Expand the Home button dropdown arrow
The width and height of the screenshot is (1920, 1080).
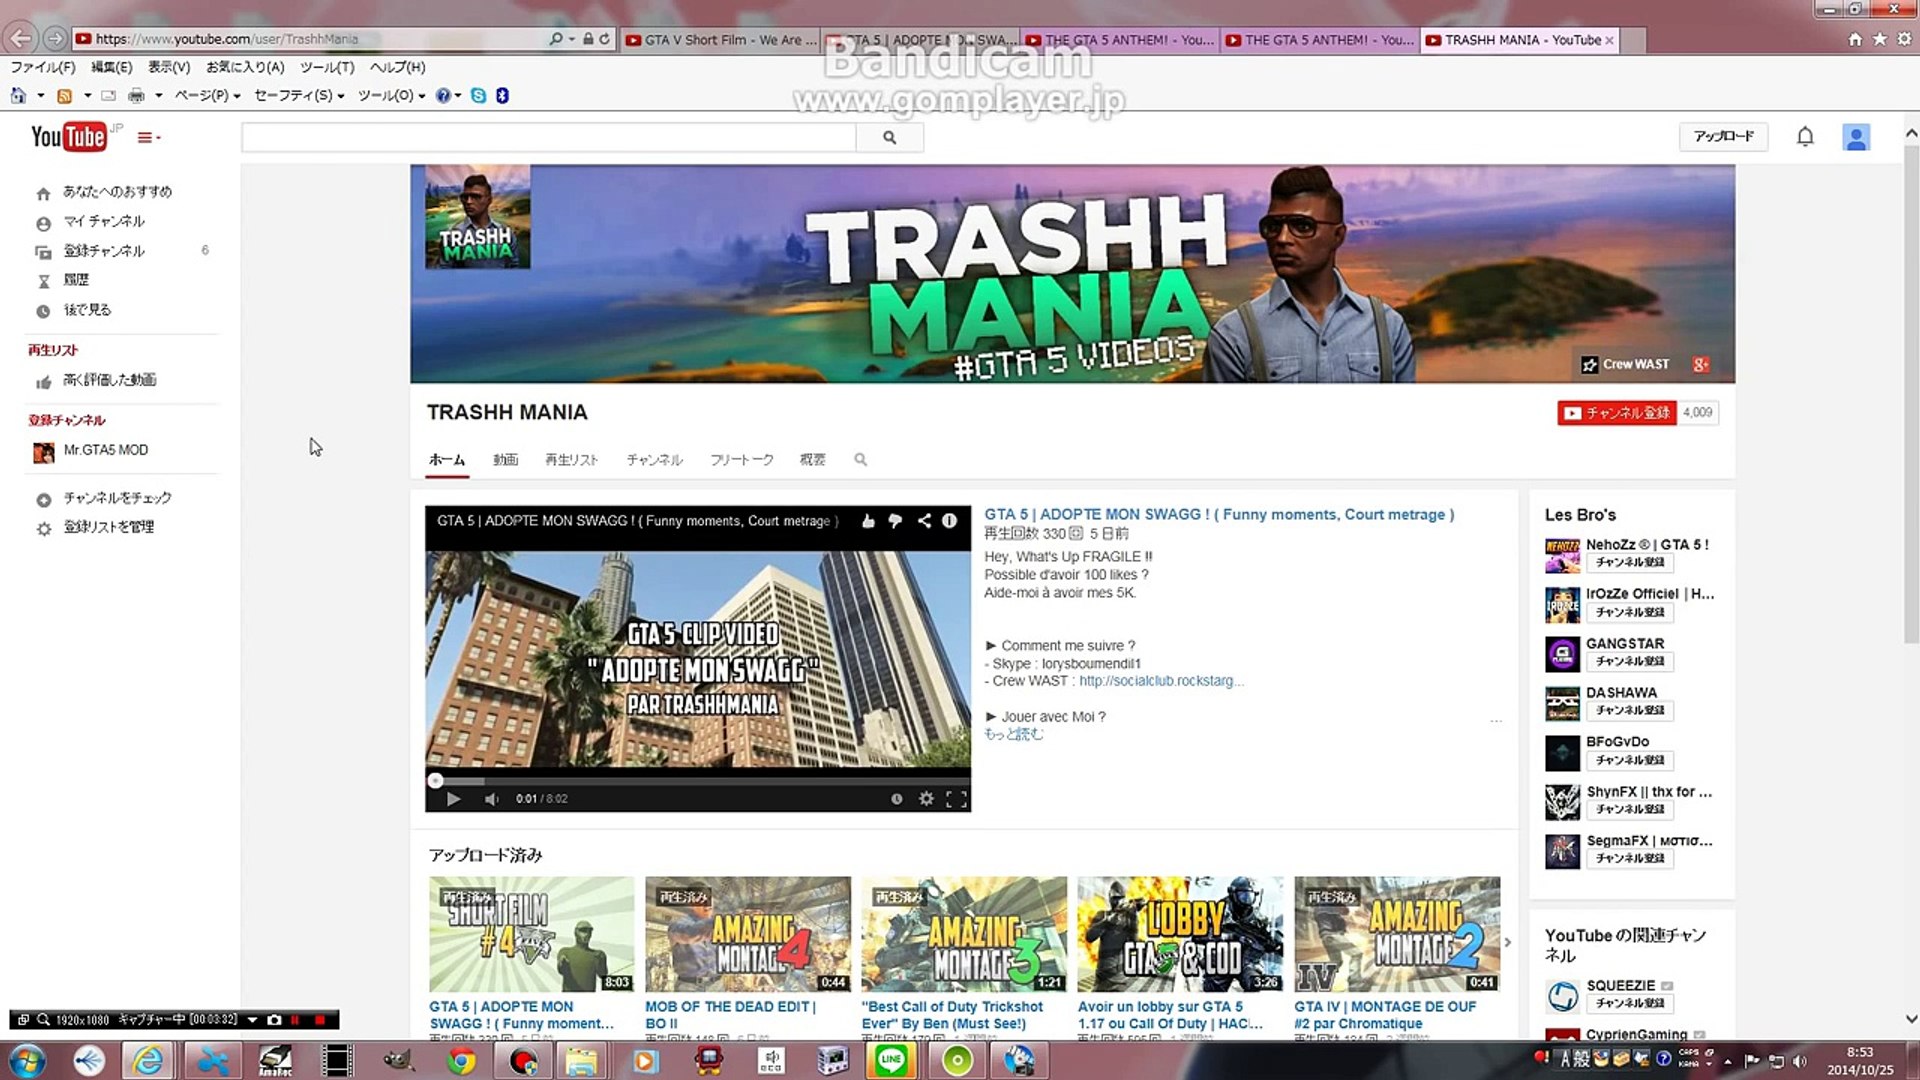40,96
